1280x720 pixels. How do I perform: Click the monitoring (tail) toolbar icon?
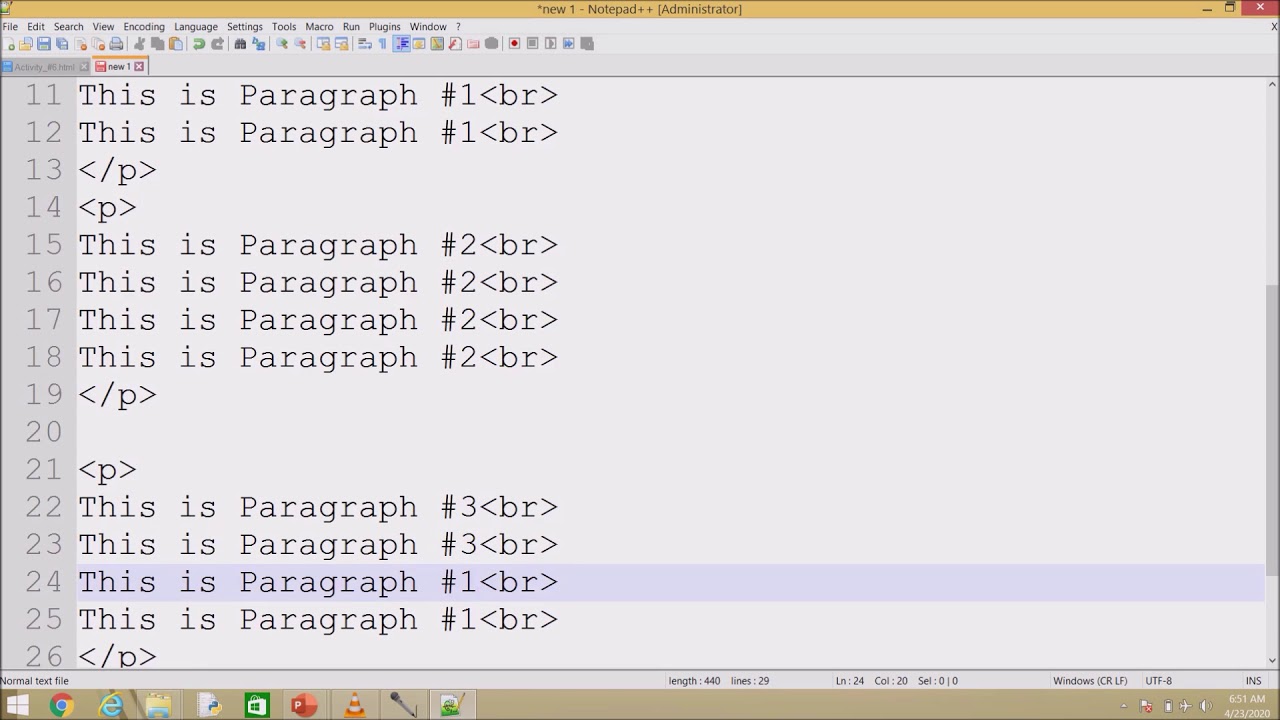point(491,44)
